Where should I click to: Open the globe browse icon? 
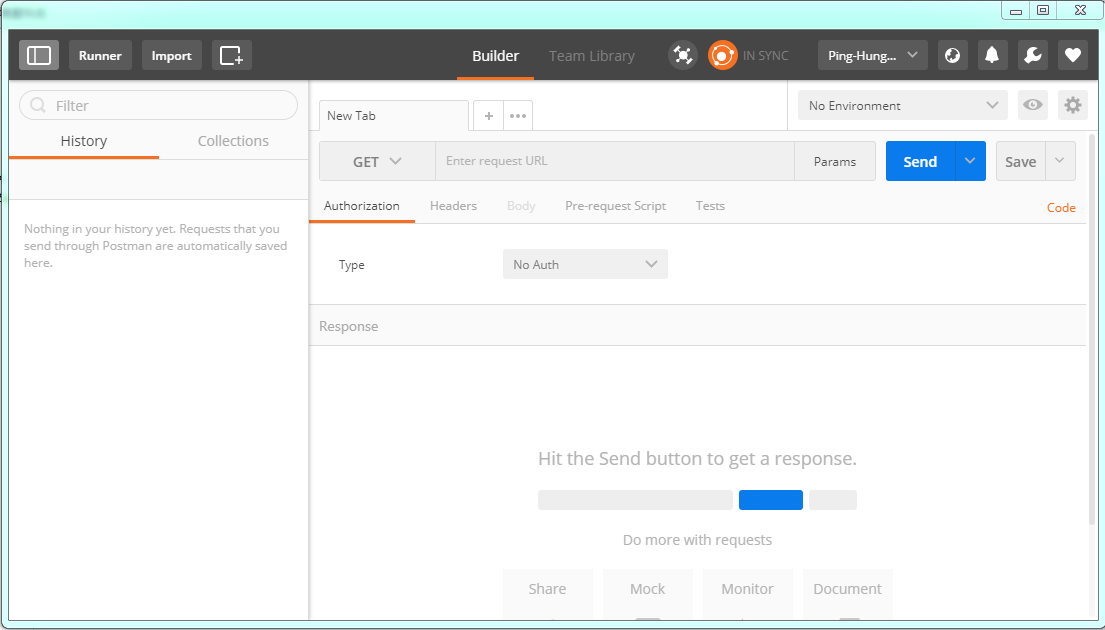[x=952, y=55]
